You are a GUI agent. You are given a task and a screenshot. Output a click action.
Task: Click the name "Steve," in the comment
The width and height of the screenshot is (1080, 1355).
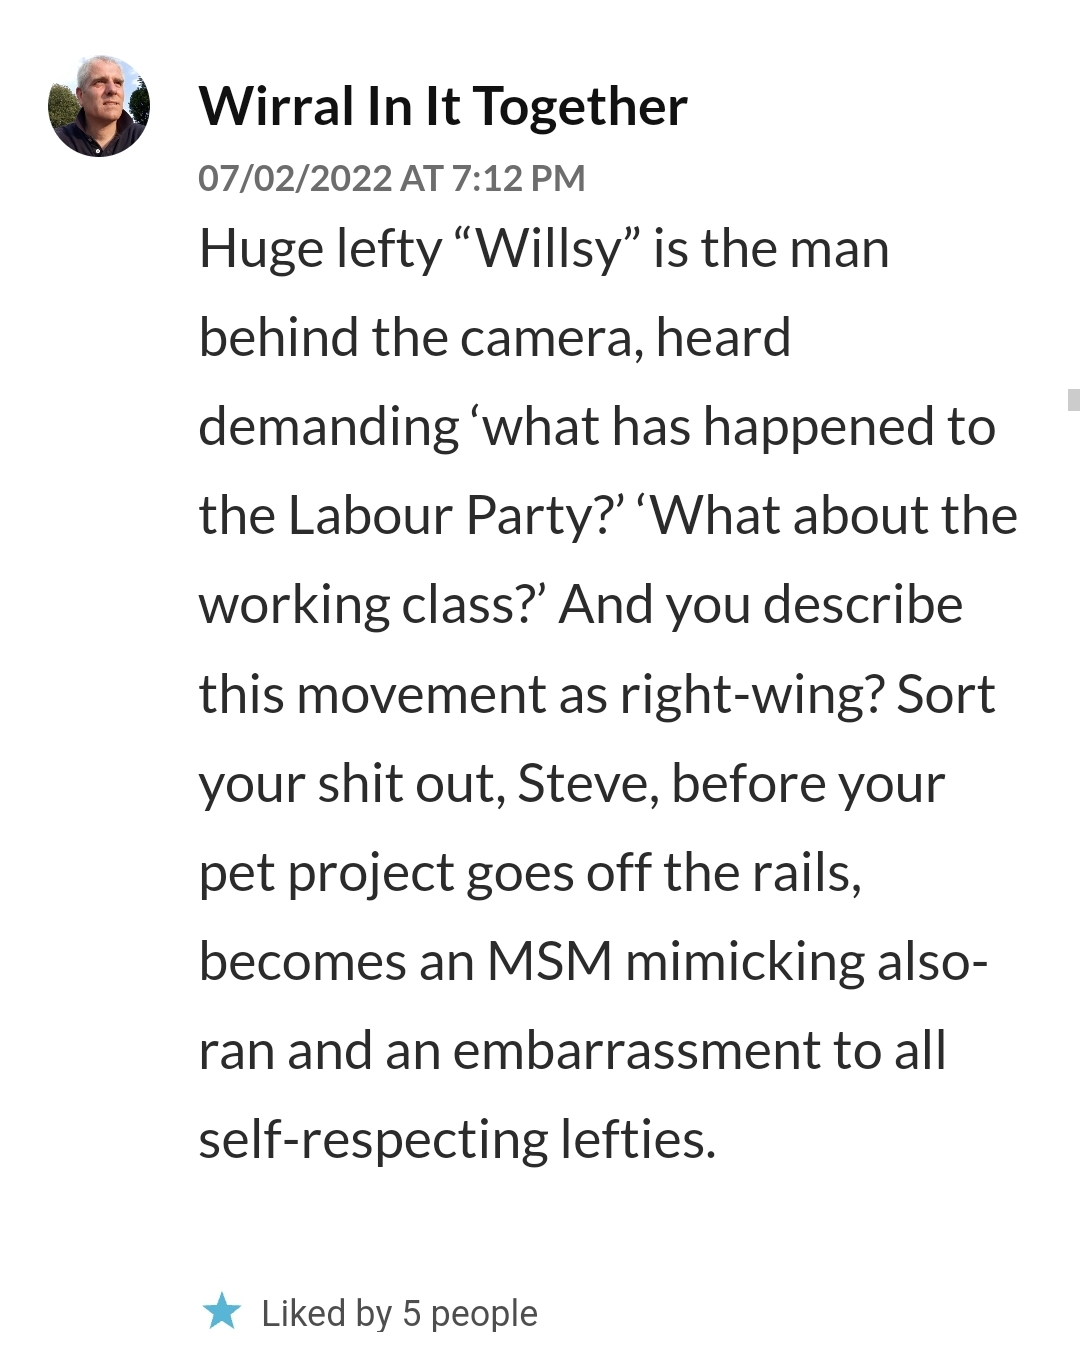click(x=588, y=783)
